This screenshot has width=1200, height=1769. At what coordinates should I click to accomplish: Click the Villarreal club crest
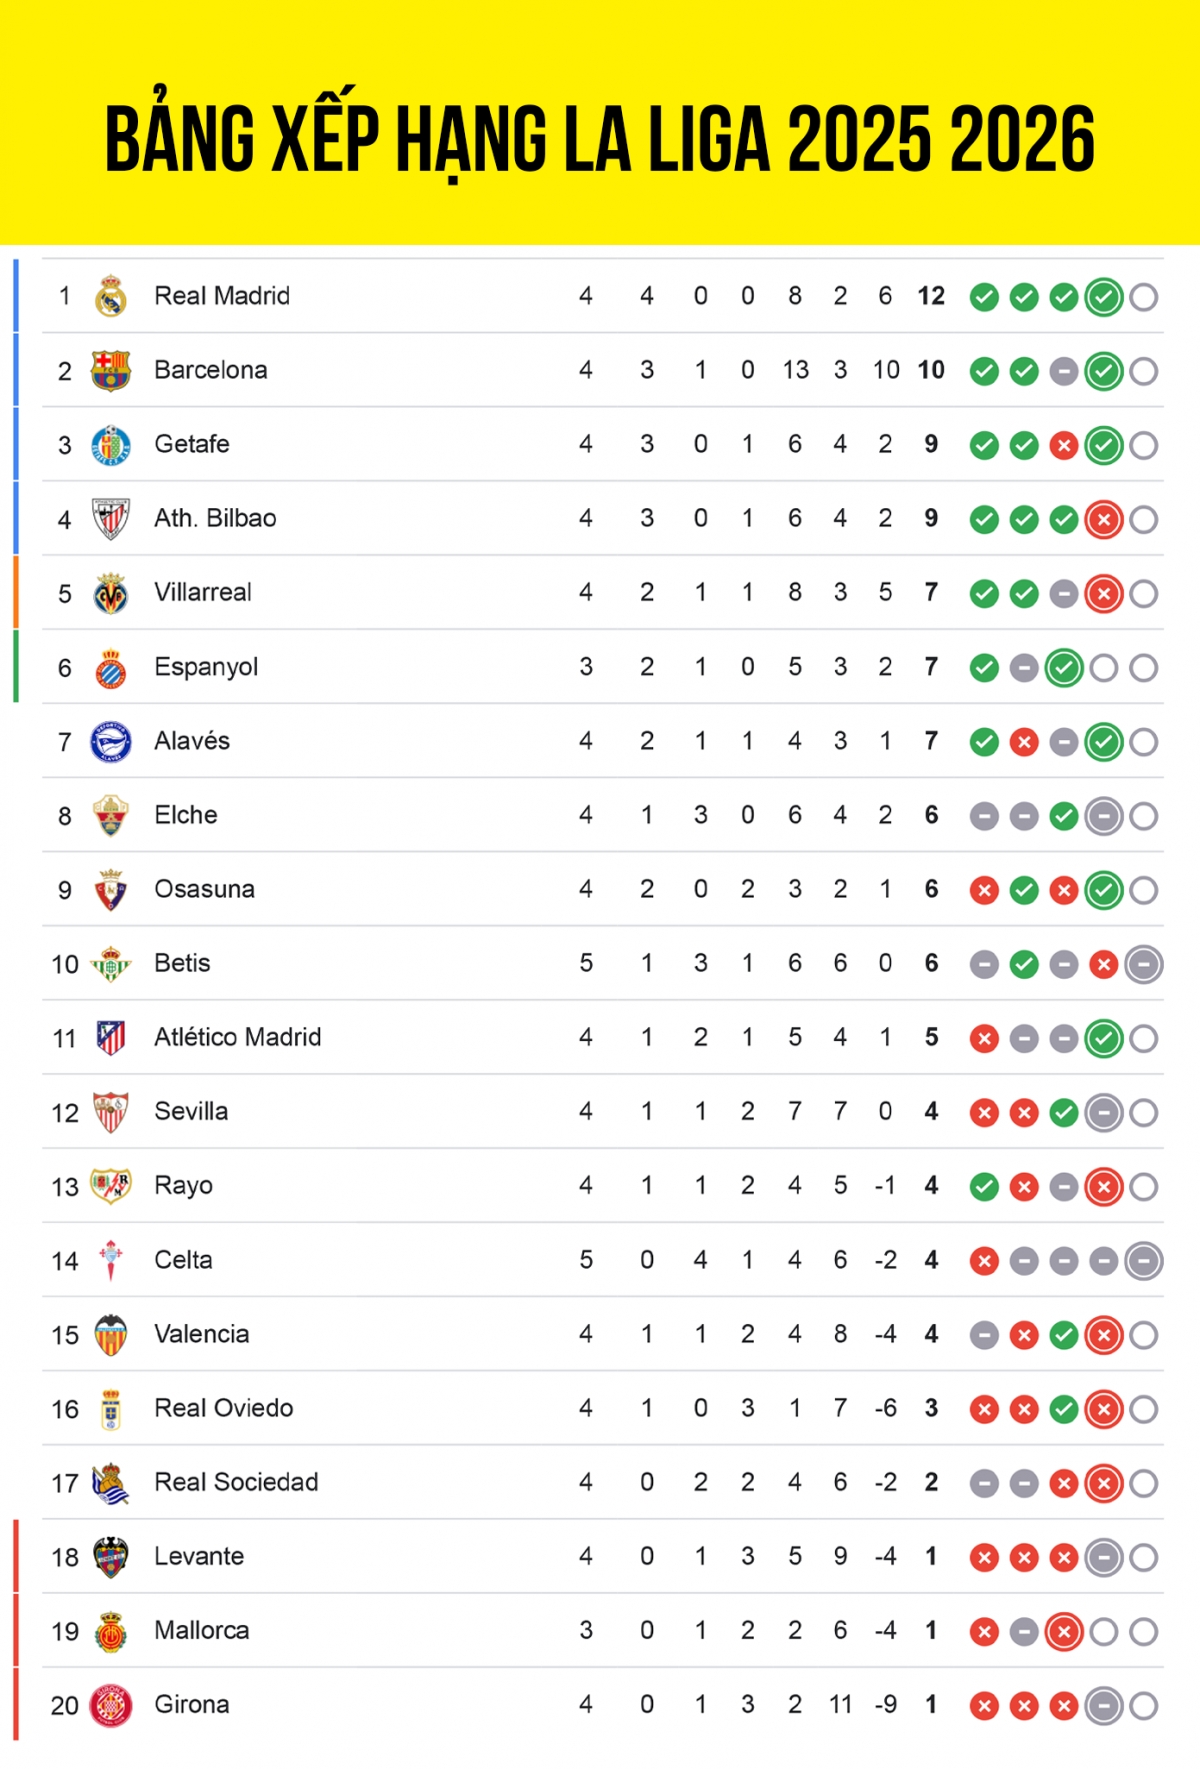(111, 593)
